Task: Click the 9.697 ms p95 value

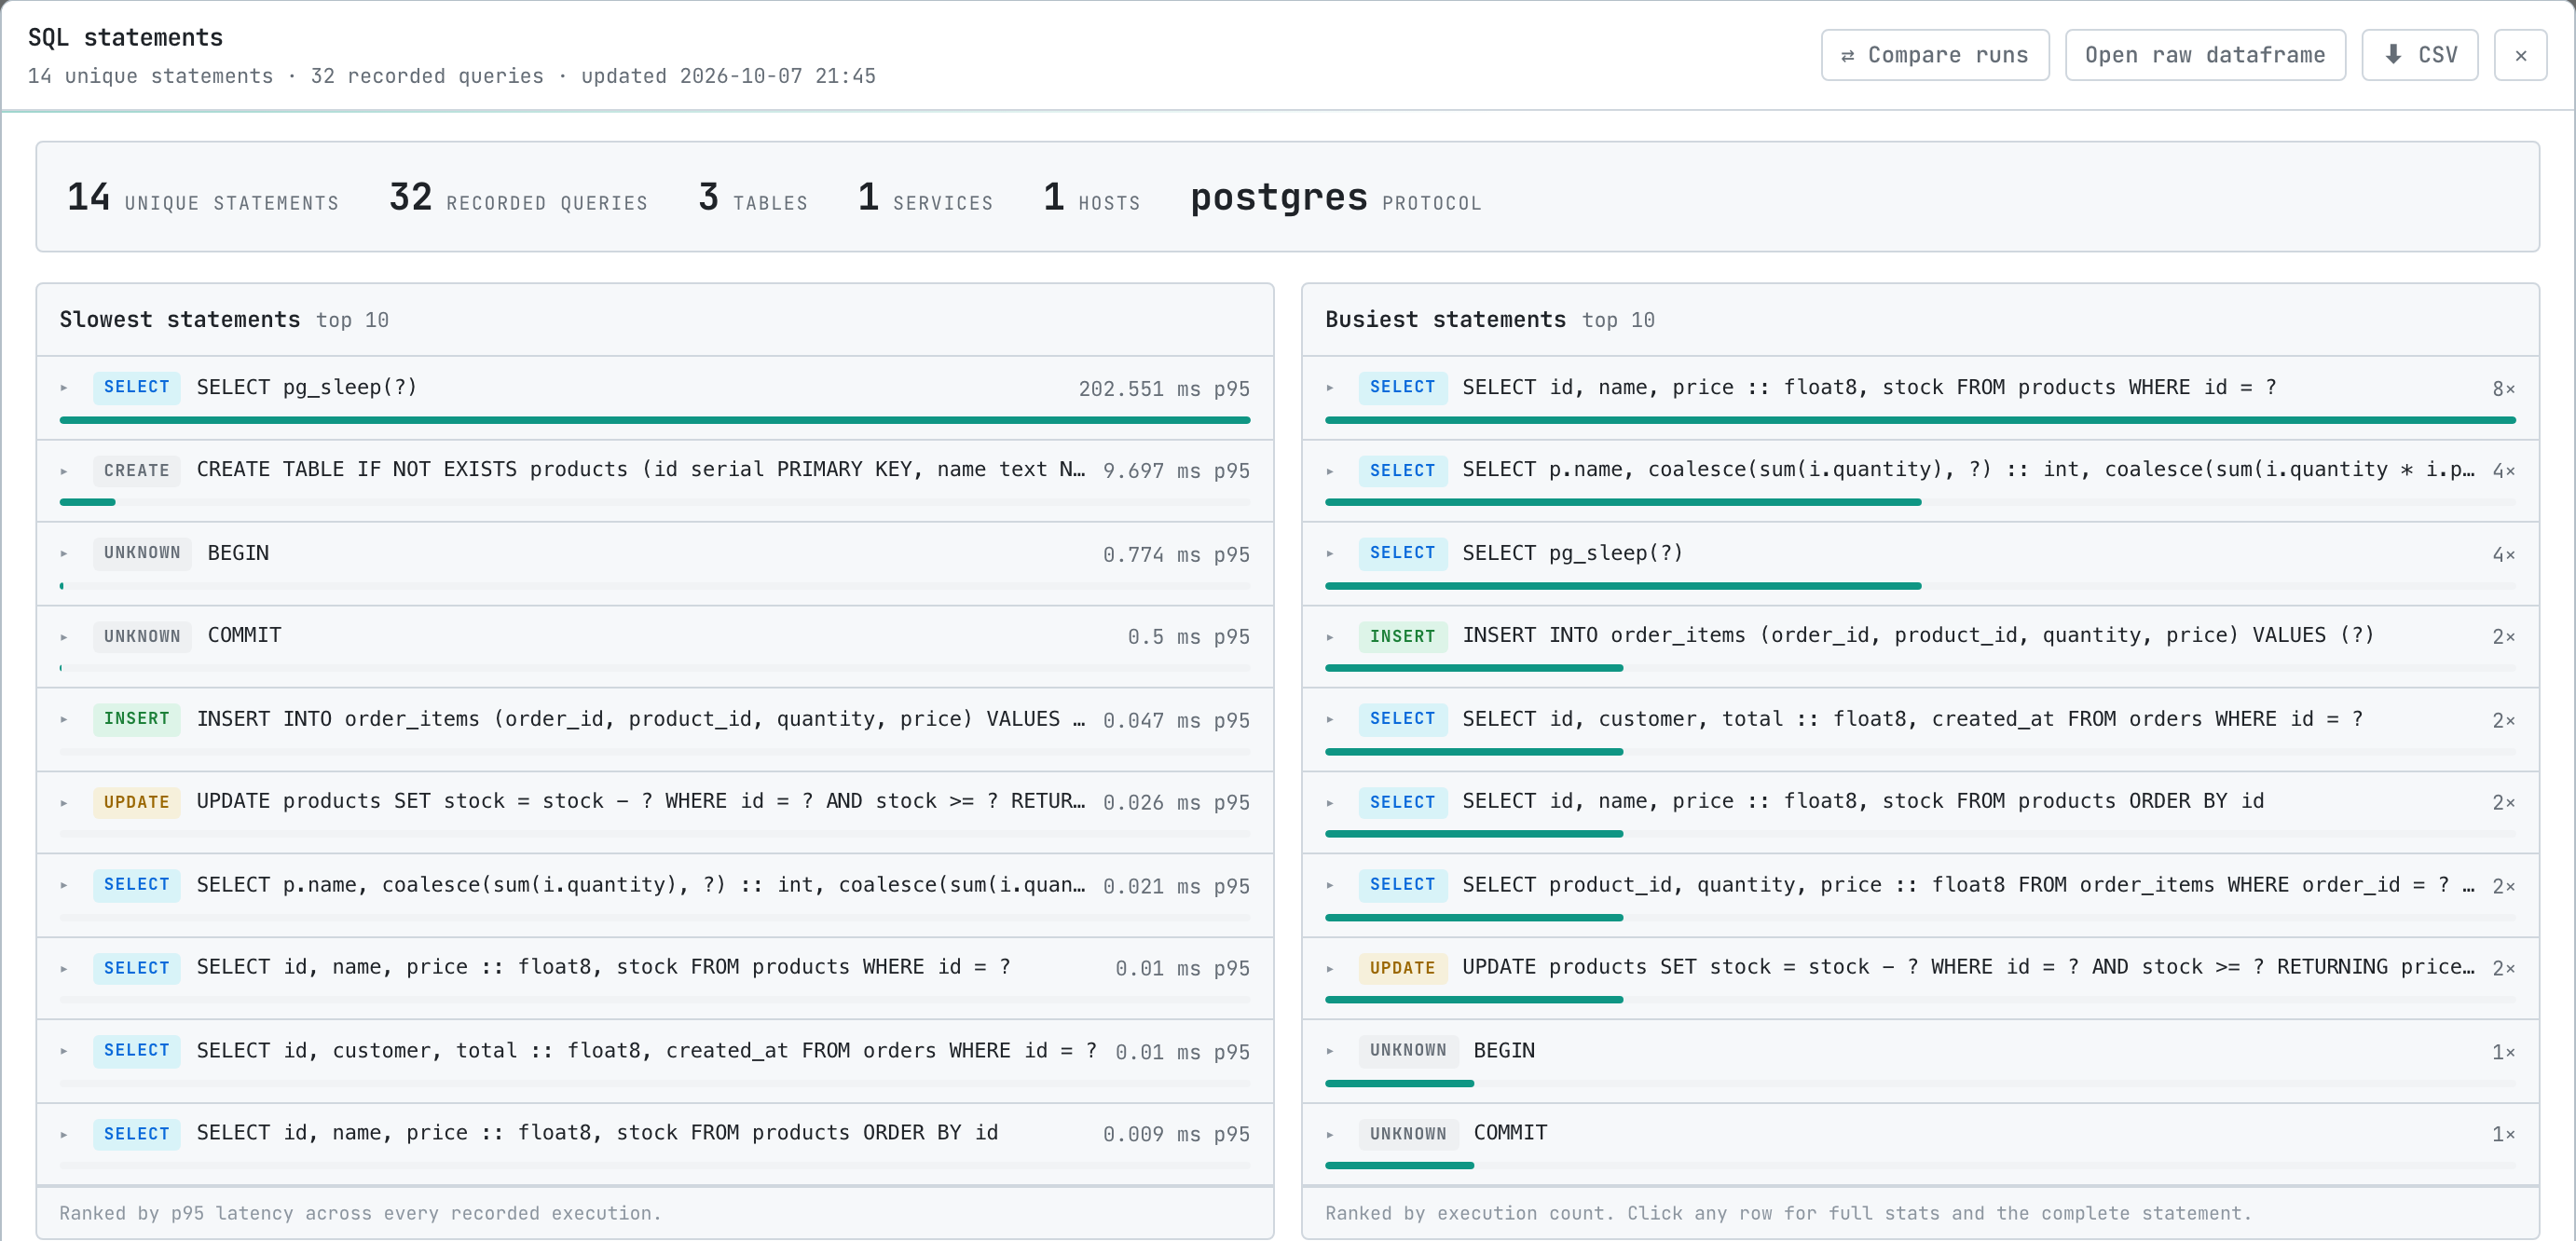Action: (1176, 471)
